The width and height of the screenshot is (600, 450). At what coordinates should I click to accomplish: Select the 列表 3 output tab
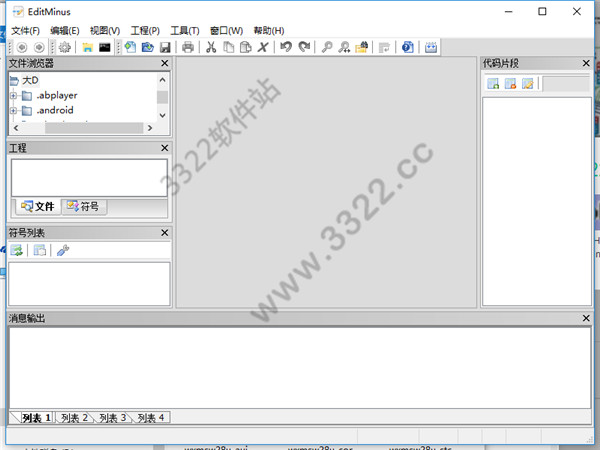coord(112,418)
